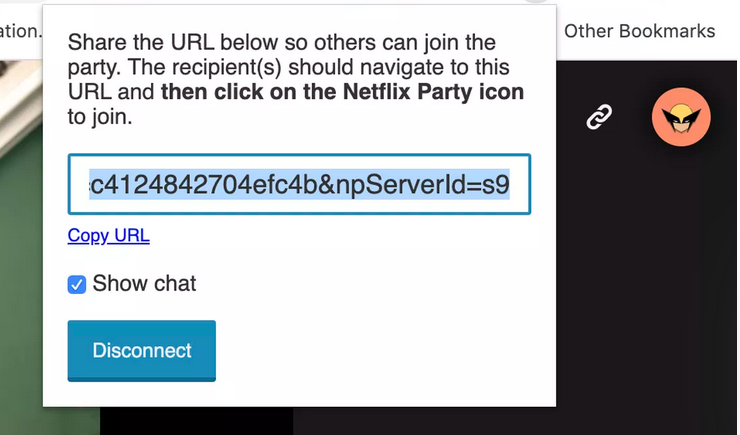
Task: Click the chain link icon beside the avatar
Action: [598, 118]
